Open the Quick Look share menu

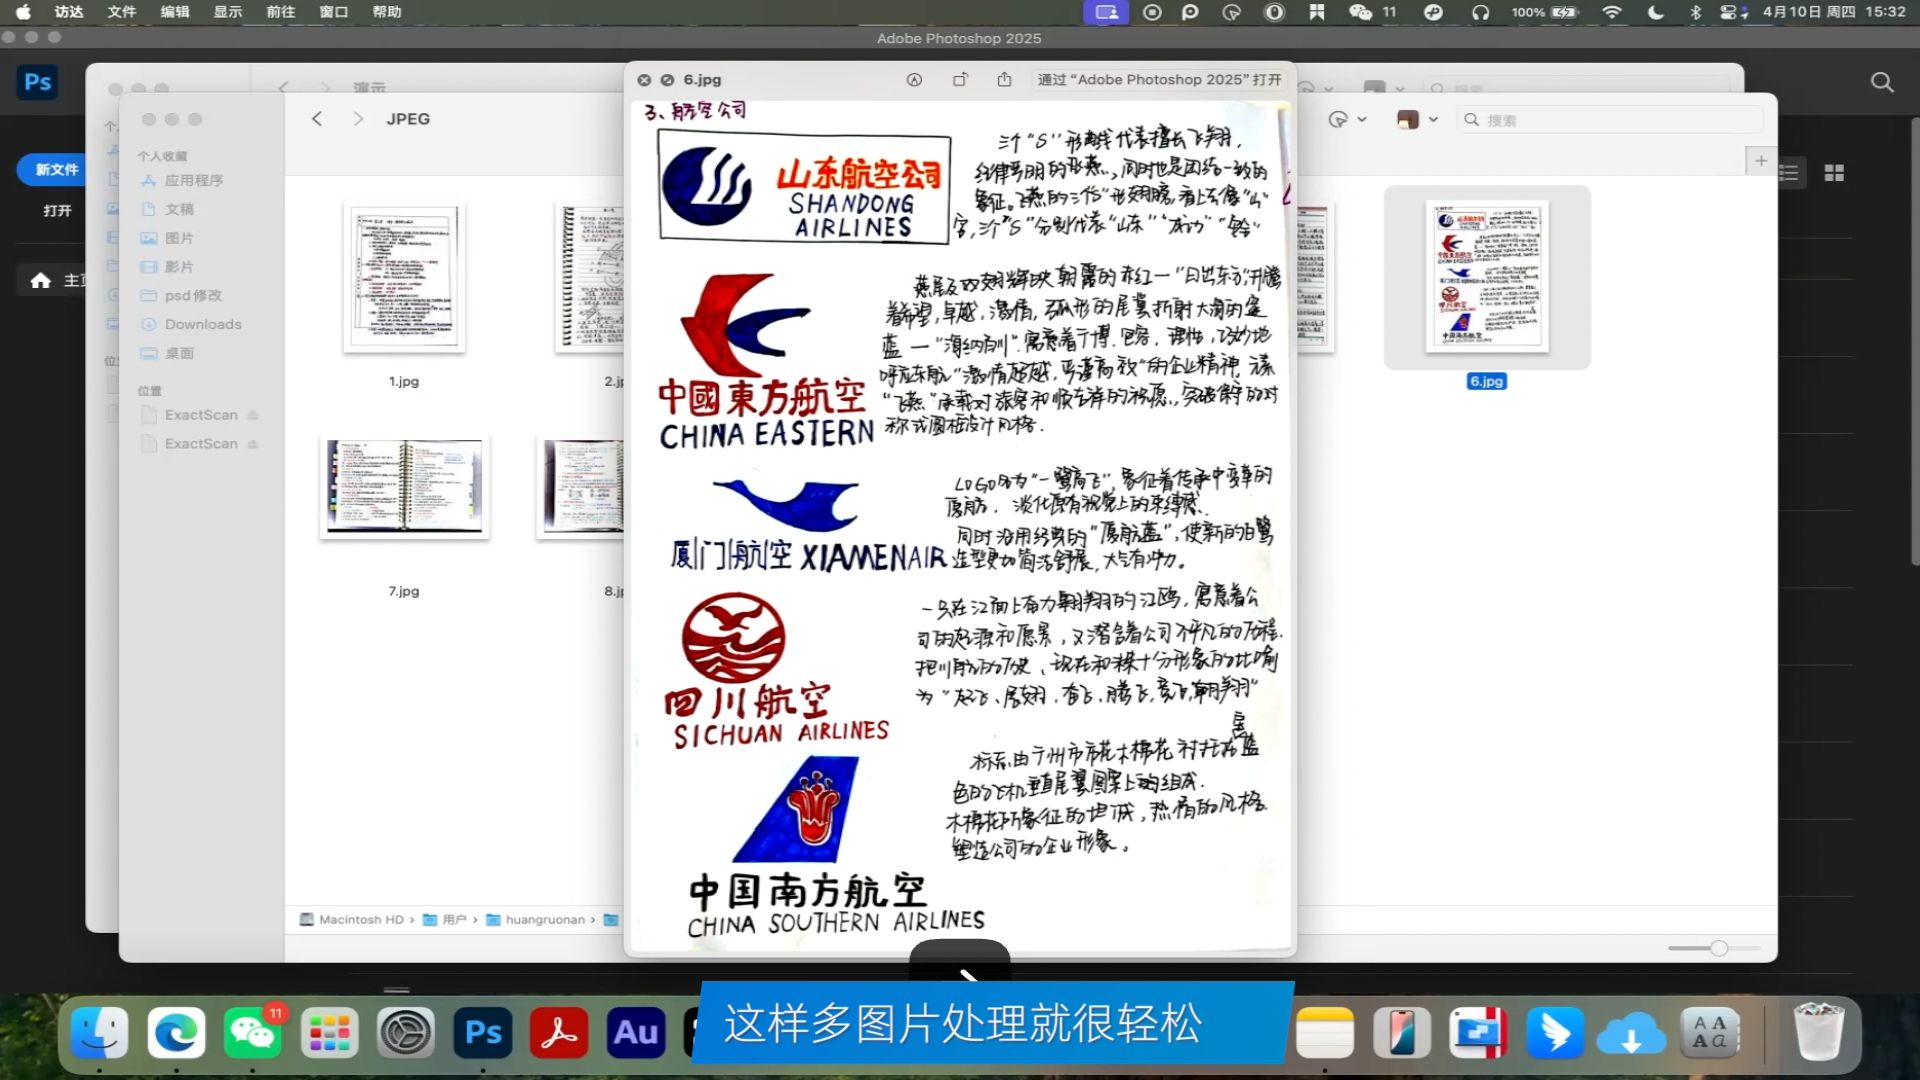coord(1004,80)
